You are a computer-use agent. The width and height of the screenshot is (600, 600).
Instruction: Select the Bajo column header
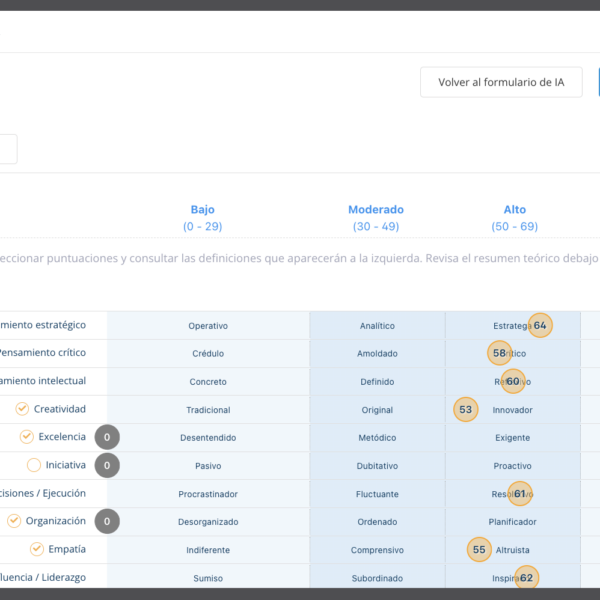click(x=202, y=210)
